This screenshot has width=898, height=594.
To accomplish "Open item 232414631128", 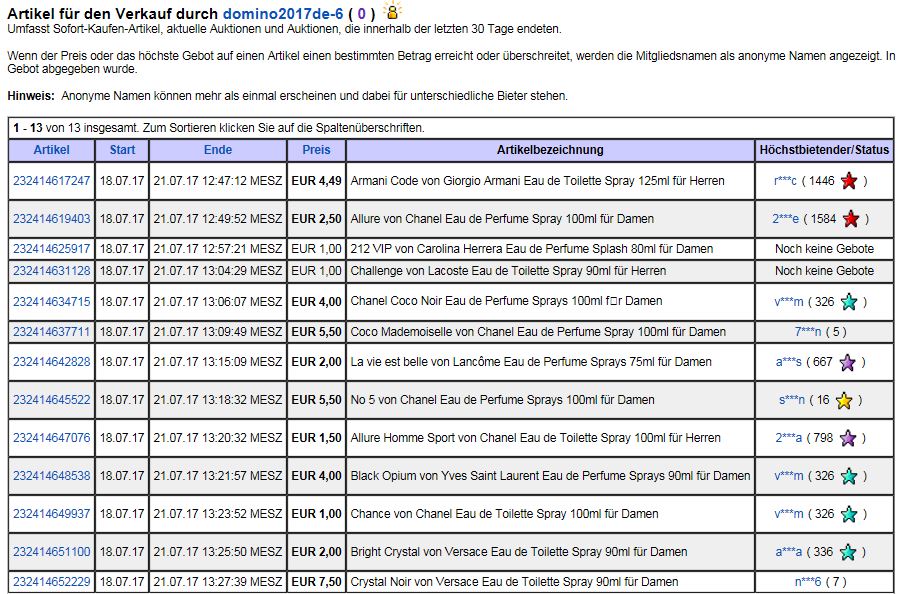I will tap(52, 270).
